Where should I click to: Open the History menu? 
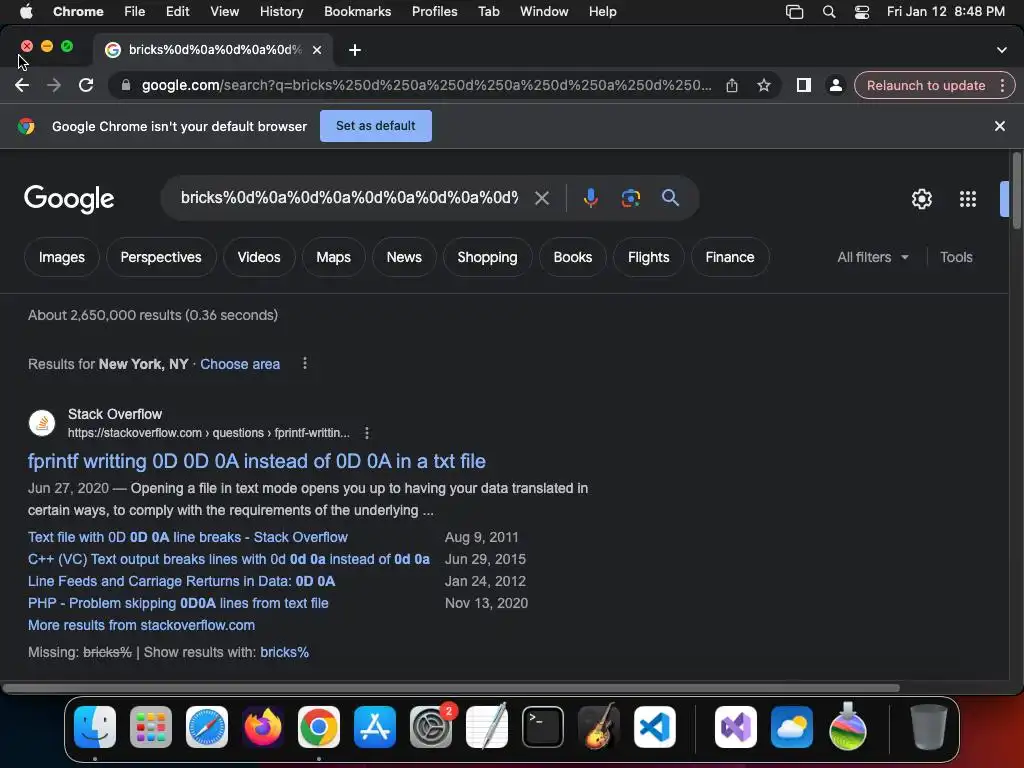point(281,11)
